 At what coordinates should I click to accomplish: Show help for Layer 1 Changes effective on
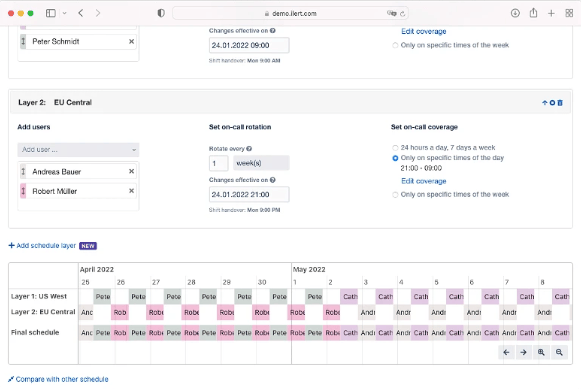(x=273, y=31)
